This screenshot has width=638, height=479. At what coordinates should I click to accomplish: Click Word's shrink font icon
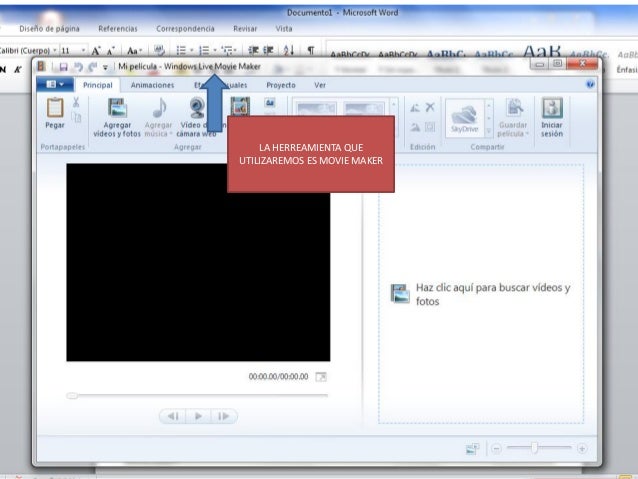(x=111, y=51)
